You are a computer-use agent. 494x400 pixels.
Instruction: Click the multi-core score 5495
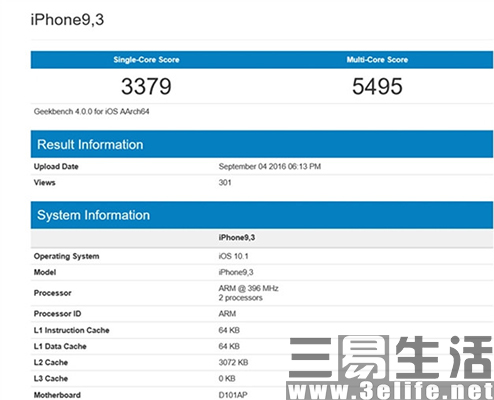pyautogui.click(x=377, y=86)
